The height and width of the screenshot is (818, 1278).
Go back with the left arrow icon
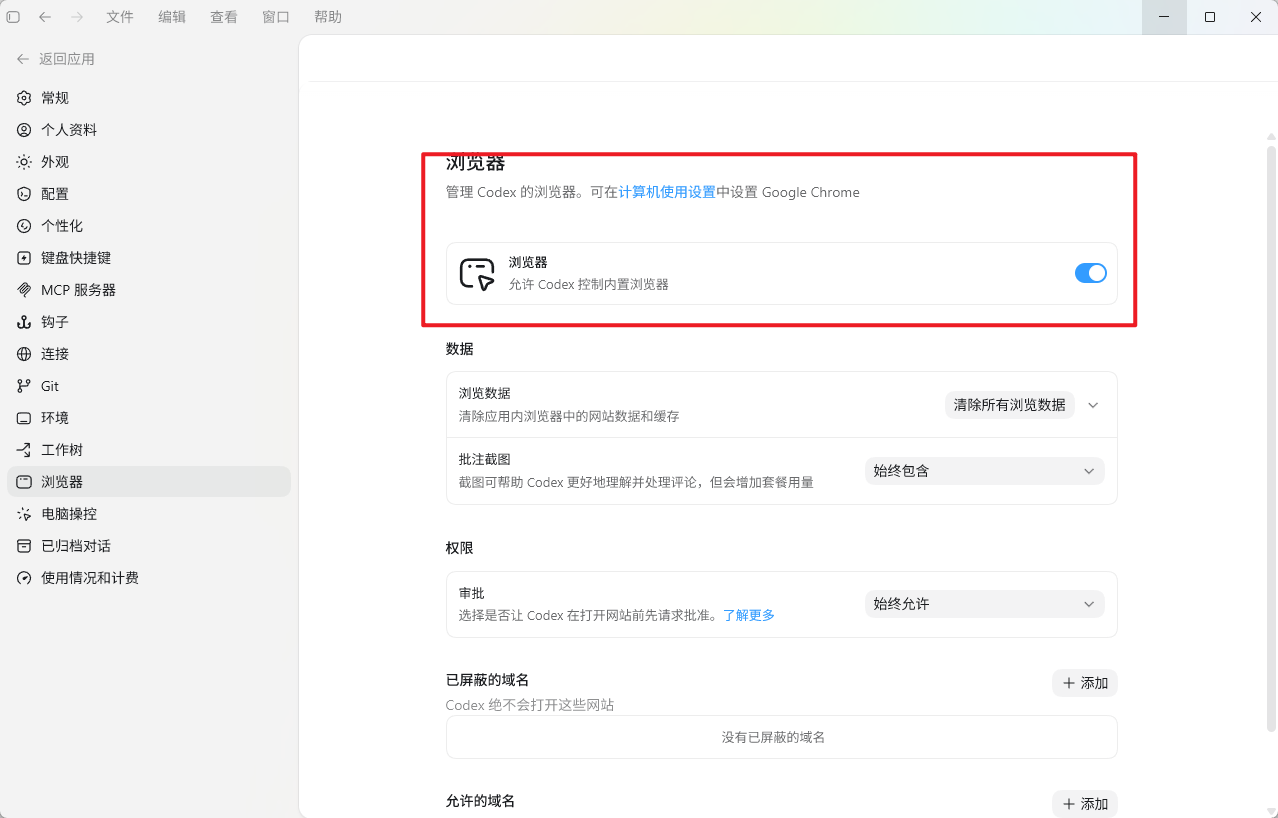[45, 17]
